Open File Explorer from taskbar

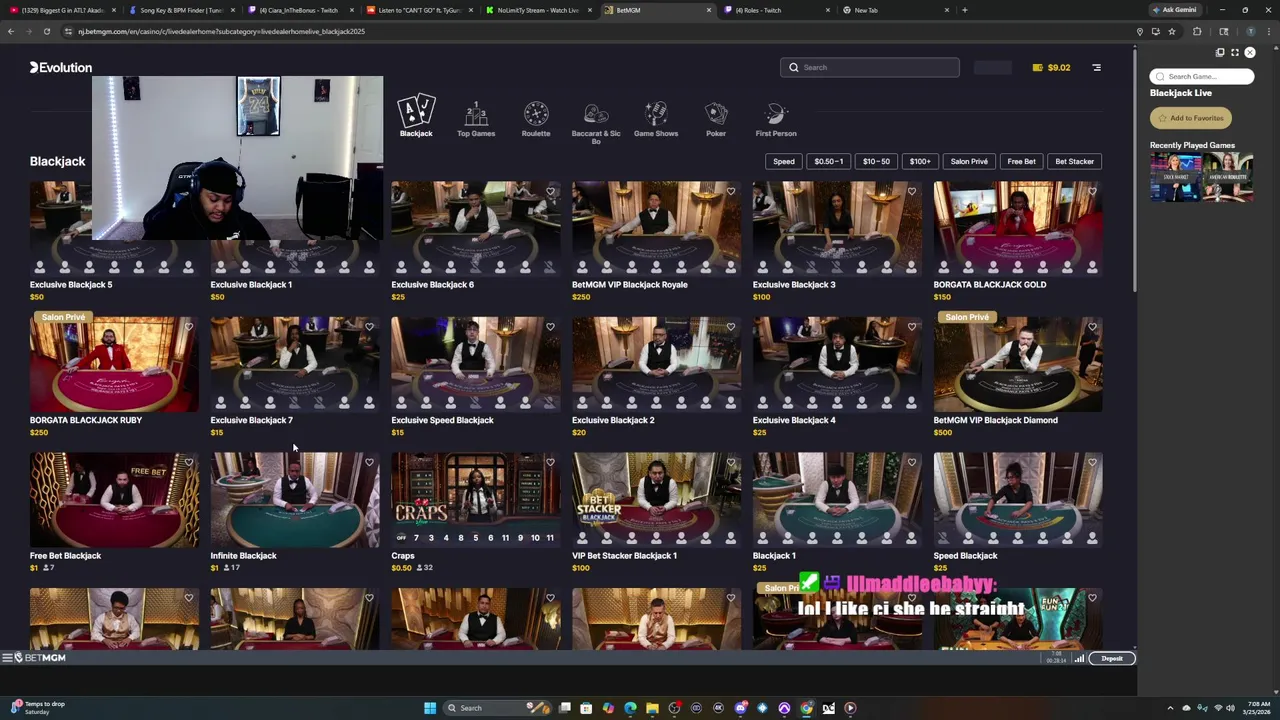(x=652, y=708)
